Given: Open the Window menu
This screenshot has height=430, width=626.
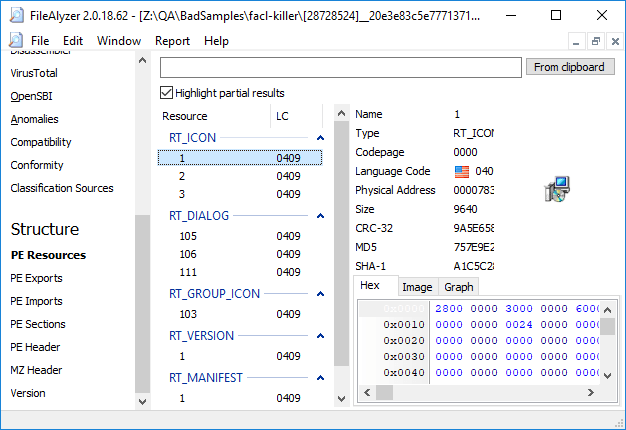Looking at the screenshot, I should (119, 41).
